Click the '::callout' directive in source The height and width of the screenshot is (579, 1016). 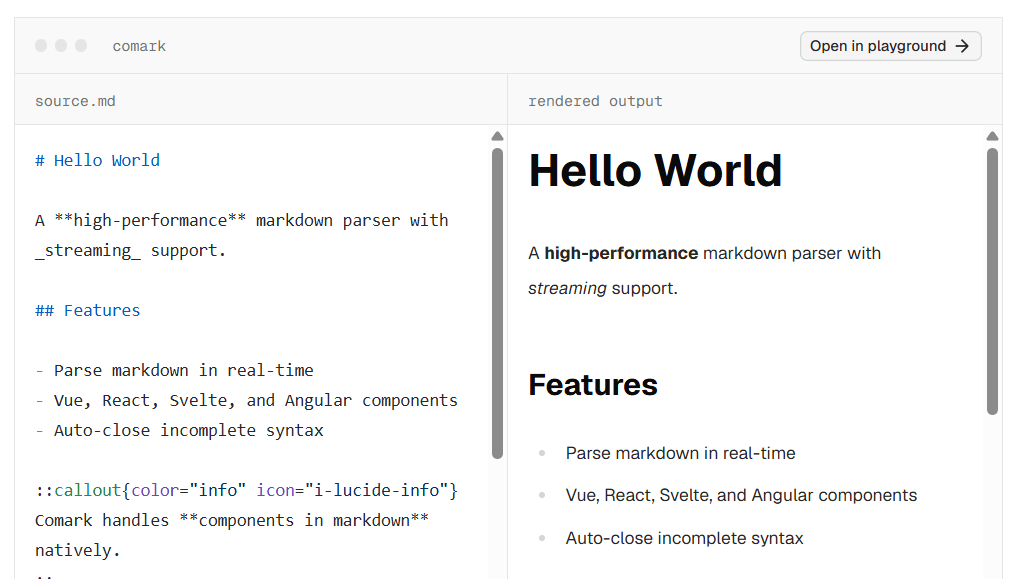(78, 490)
